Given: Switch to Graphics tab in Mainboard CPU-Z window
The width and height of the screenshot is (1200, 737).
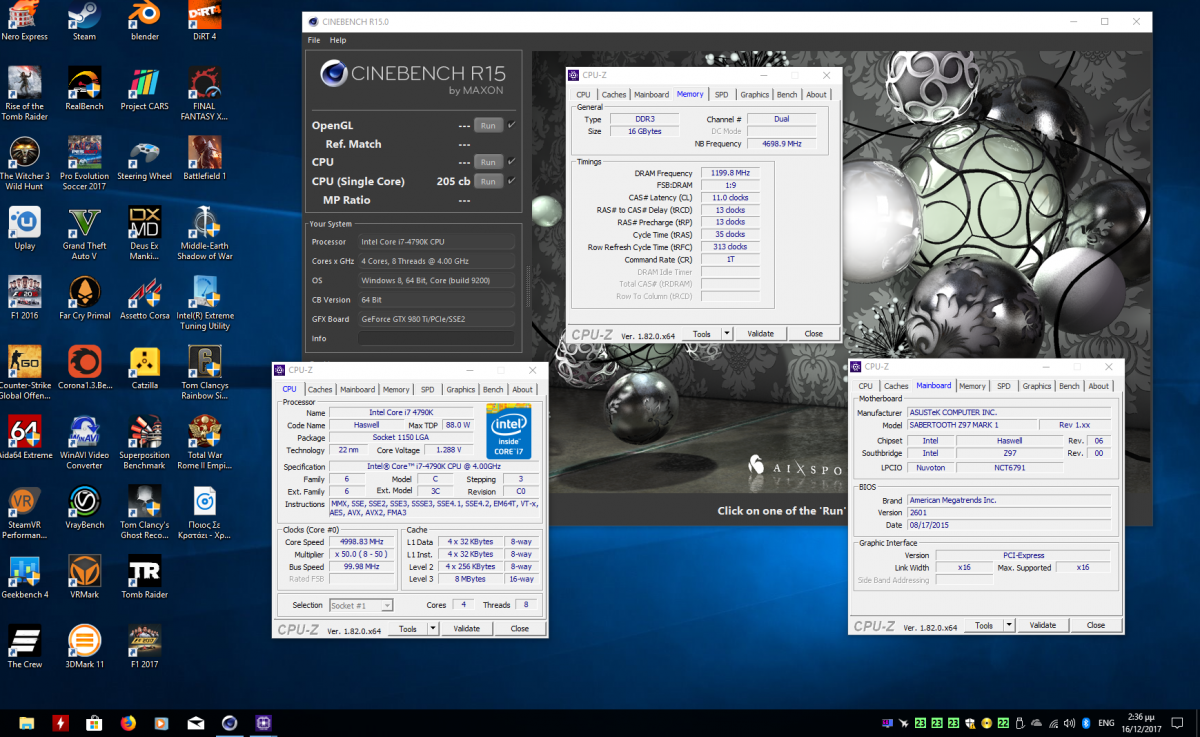Looking at the screenshot, I should (1036, 385).
